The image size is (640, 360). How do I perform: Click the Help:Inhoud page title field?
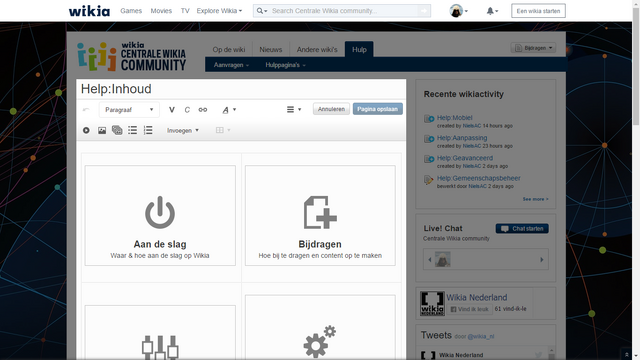241,89
